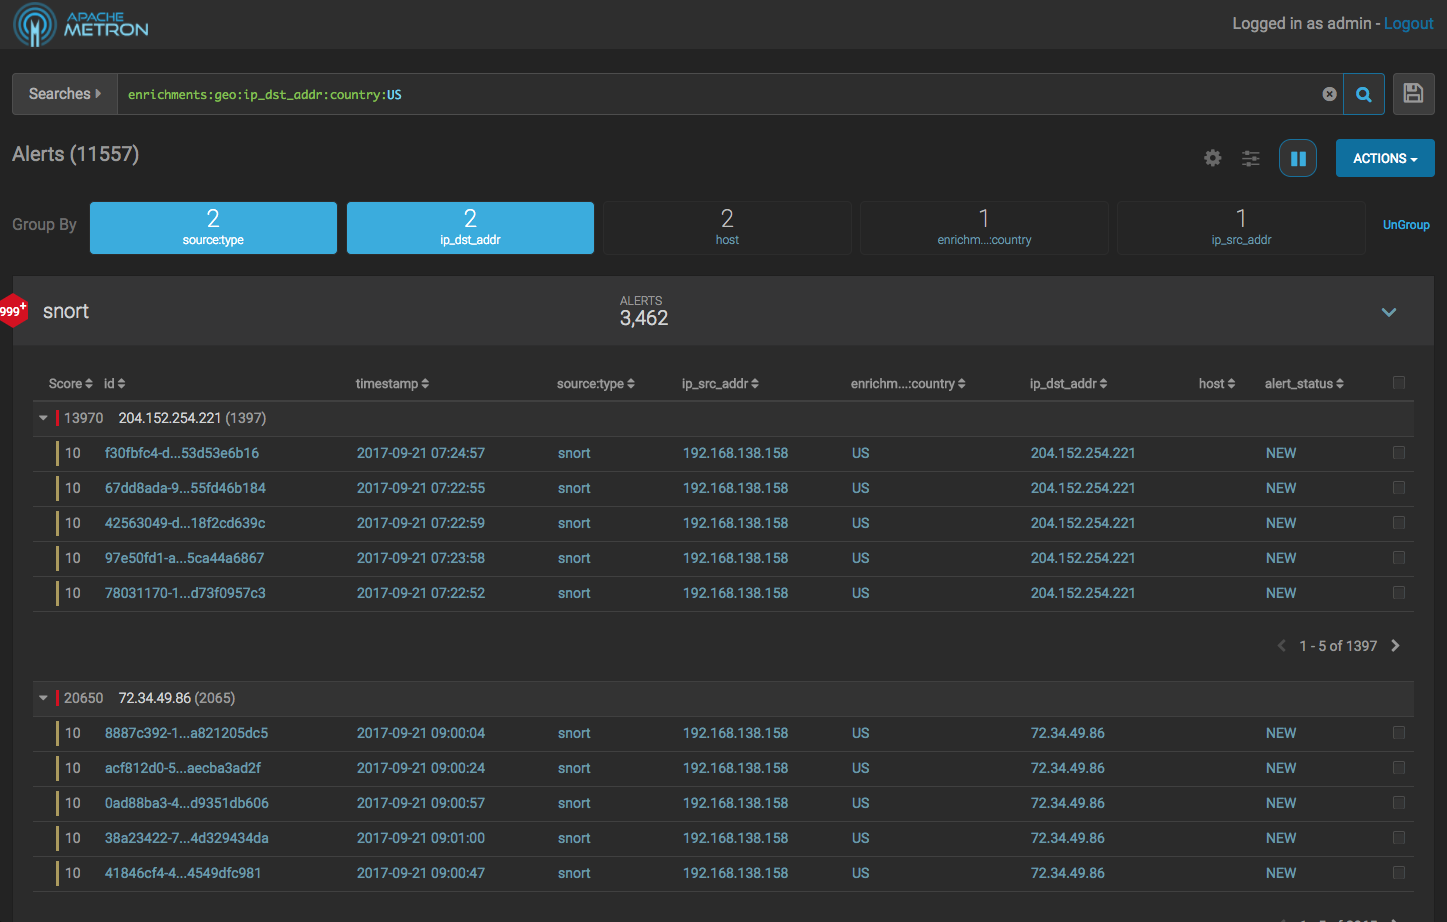This screenshot has width=1447, height=922.
Task: Click ip_dst_addr 204.152.254.221 in first row
Action: [1083, 453]
